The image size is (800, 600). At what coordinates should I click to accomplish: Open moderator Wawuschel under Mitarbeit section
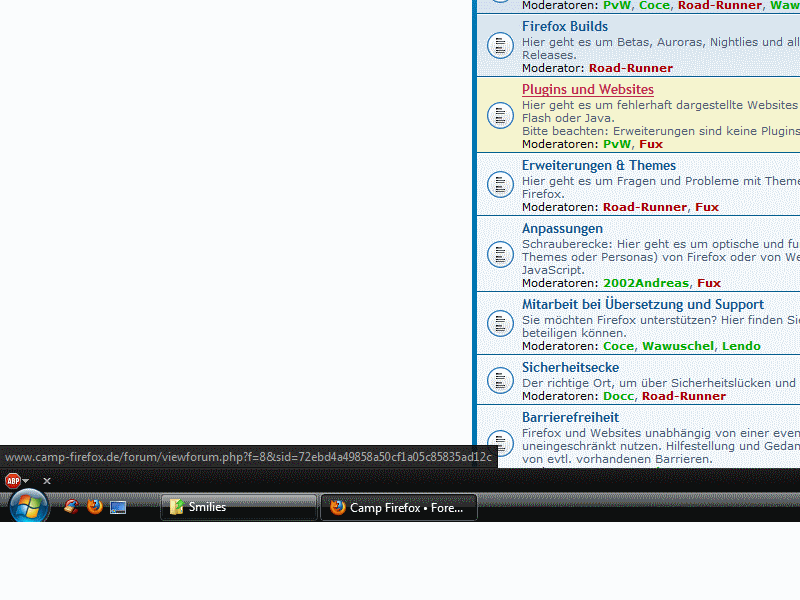(x=678, y=346)
